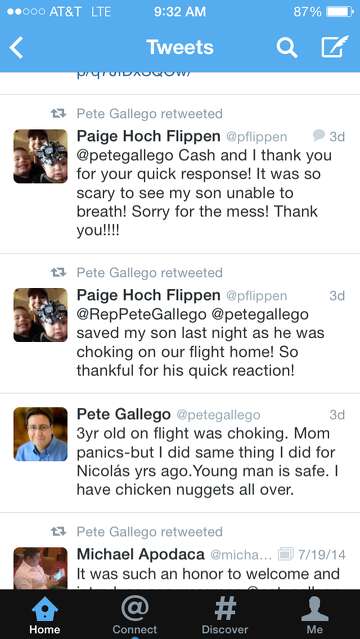
Task: Tap the Pete Gallego profile photo
Action: 40,434
